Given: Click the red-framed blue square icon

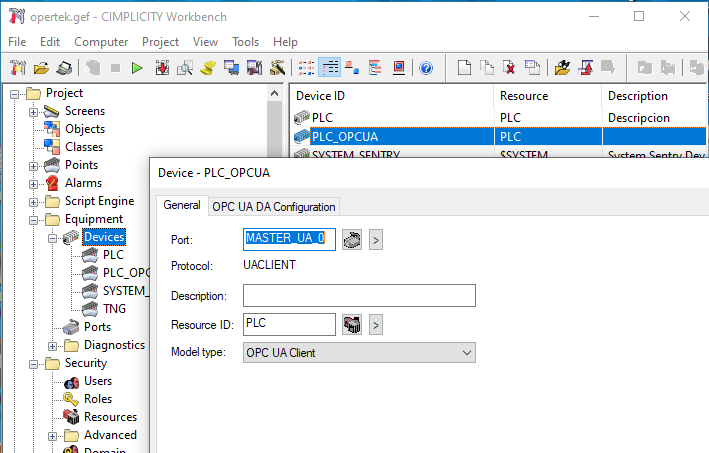Looking at the screenshot, I should 399,68.
